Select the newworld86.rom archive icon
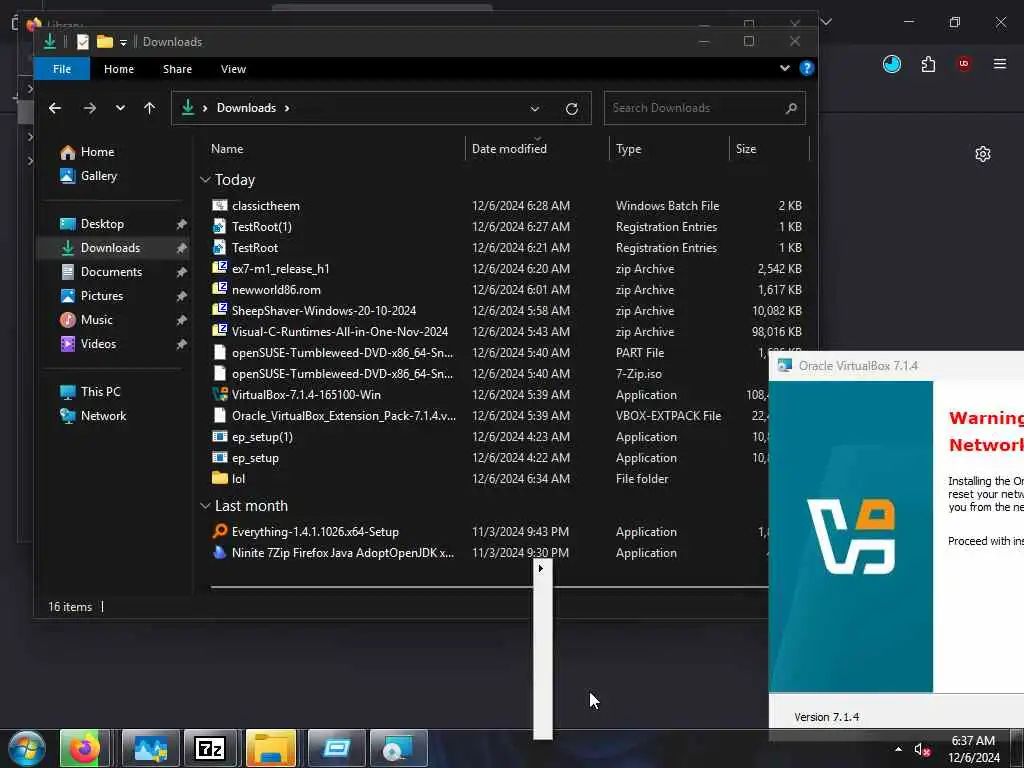 [220, 289]
